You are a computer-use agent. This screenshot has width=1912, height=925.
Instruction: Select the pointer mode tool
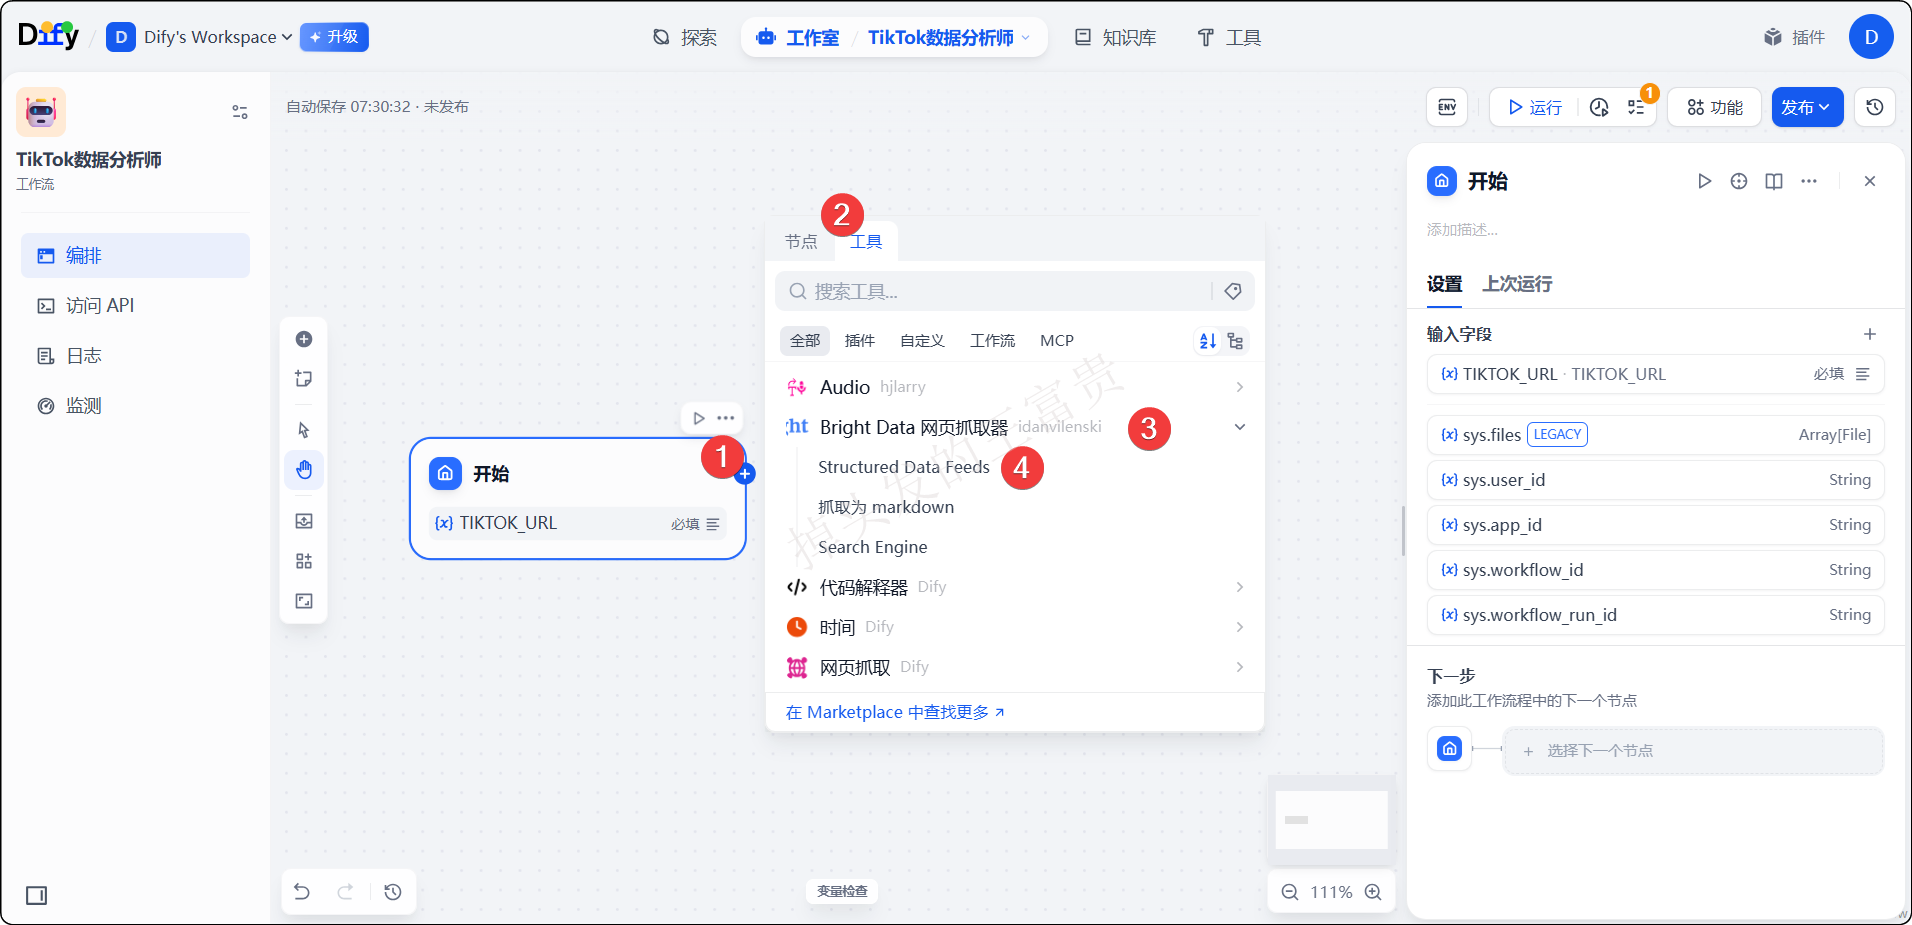point(304,430)
